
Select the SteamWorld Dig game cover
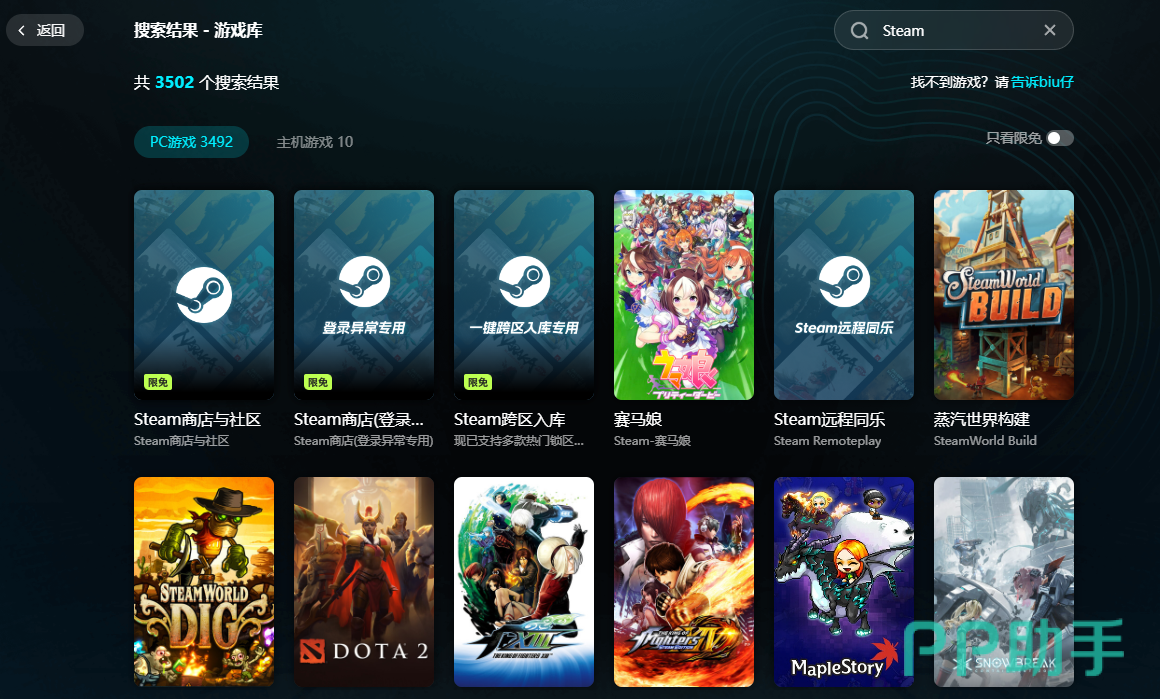[204, 581]
